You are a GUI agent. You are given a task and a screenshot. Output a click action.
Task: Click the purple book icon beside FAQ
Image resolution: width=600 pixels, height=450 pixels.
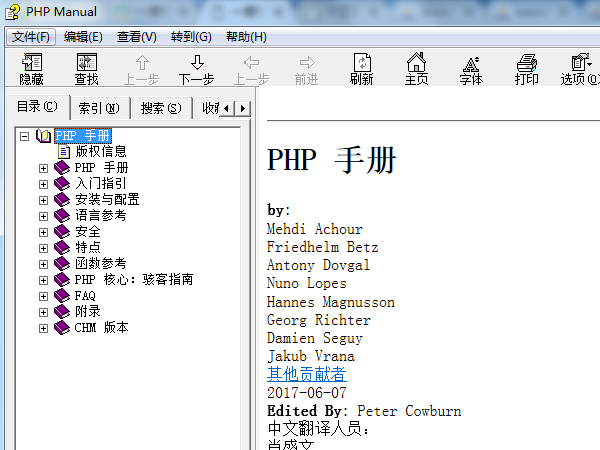(62, 296)
